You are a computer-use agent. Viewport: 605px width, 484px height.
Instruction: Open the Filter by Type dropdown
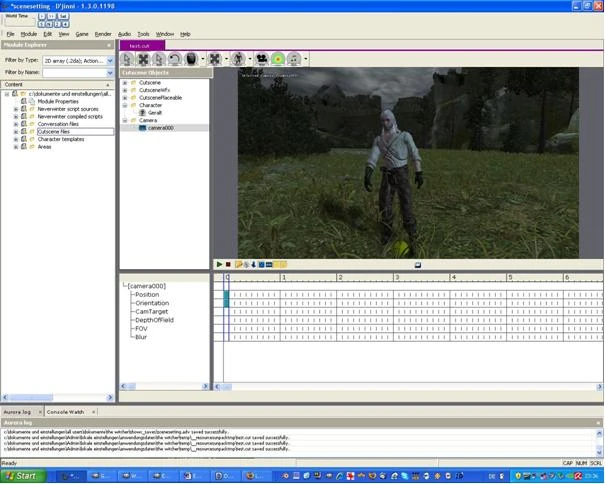[x=110, y=61]
